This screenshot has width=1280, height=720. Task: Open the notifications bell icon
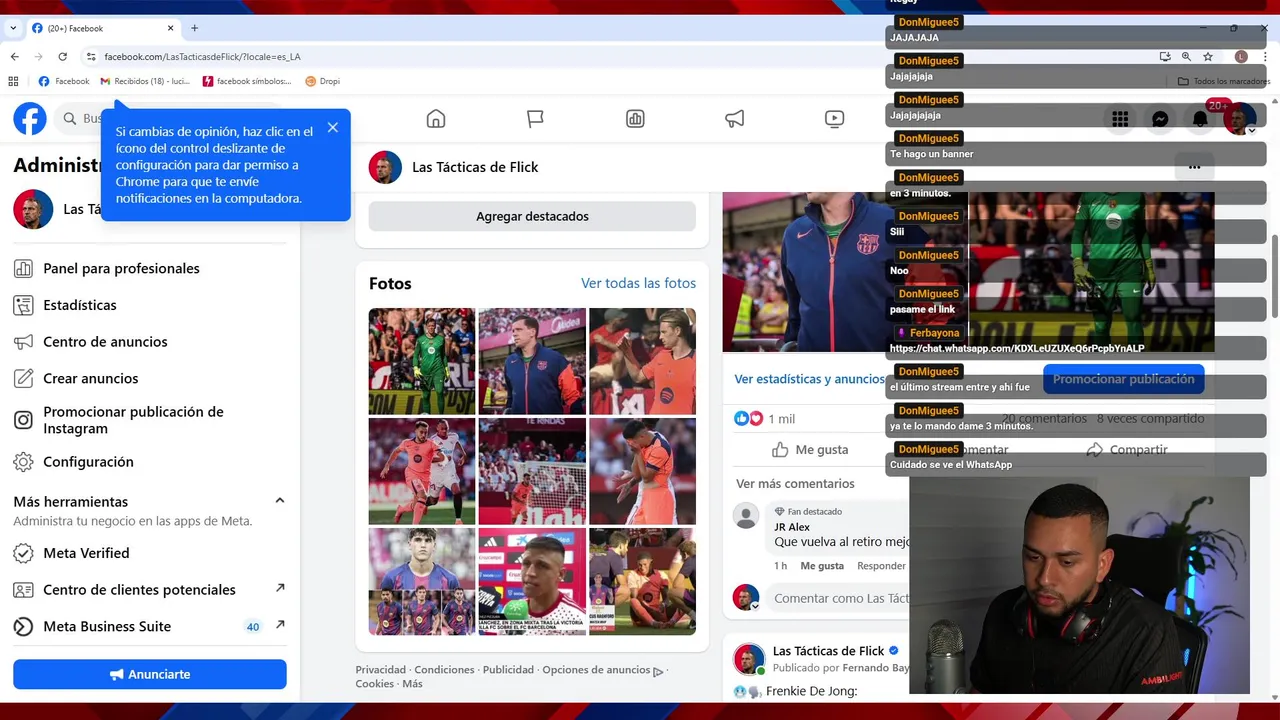pos(1200,119)
